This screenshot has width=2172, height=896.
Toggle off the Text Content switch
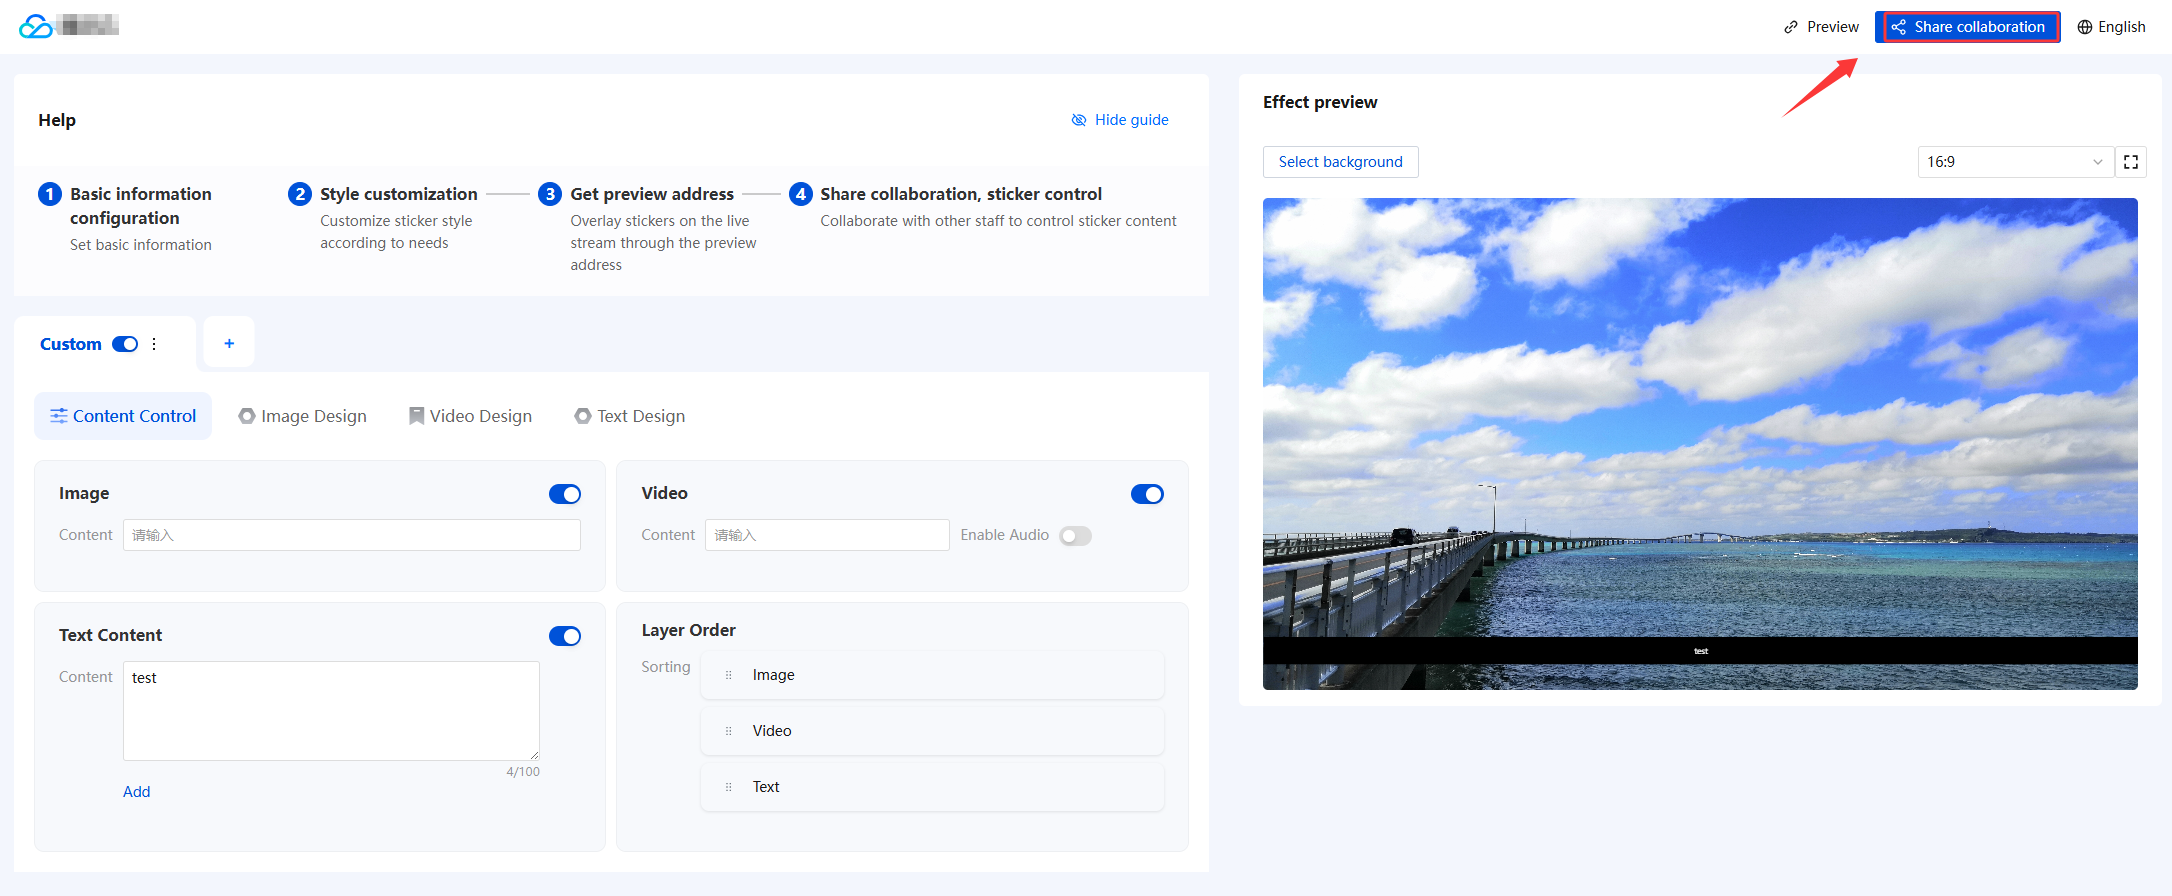click(x=564, y=636)
